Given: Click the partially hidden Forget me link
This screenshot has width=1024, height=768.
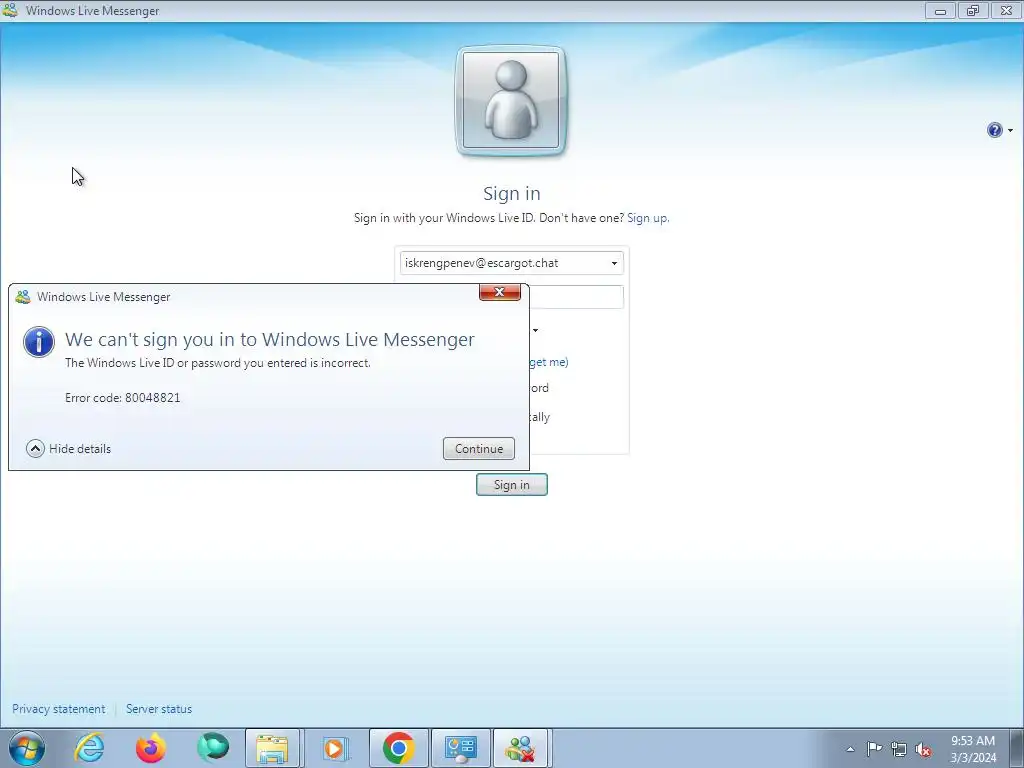Looking at the screenshot, I should (549, 362).
